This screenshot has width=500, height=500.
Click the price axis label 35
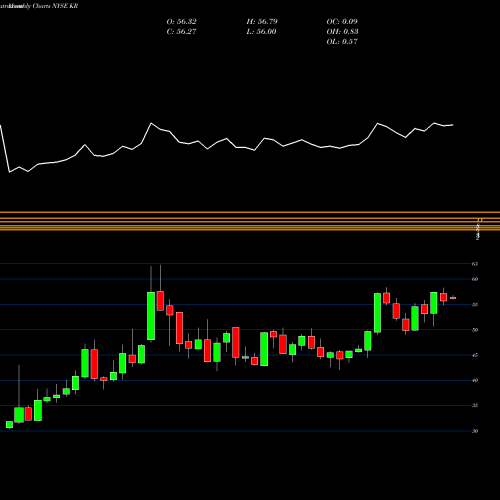(x=475, y=406)
